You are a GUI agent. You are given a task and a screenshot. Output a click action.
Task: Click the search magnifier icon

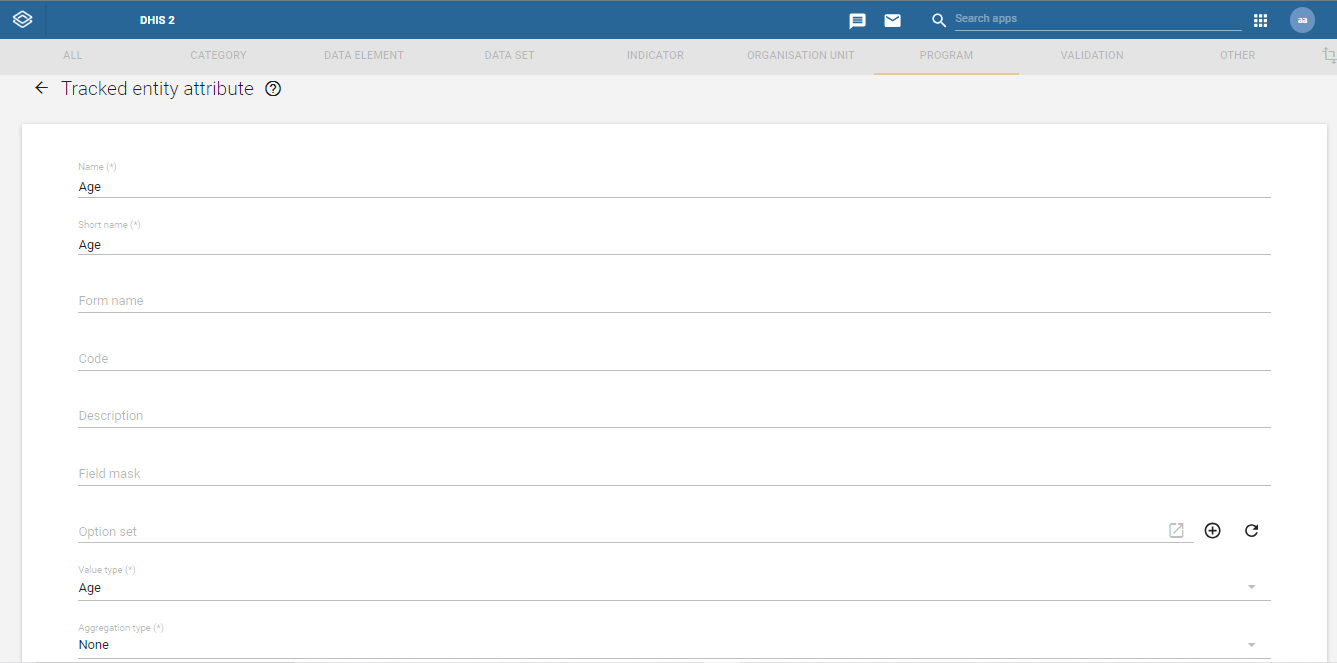(938, 20)
